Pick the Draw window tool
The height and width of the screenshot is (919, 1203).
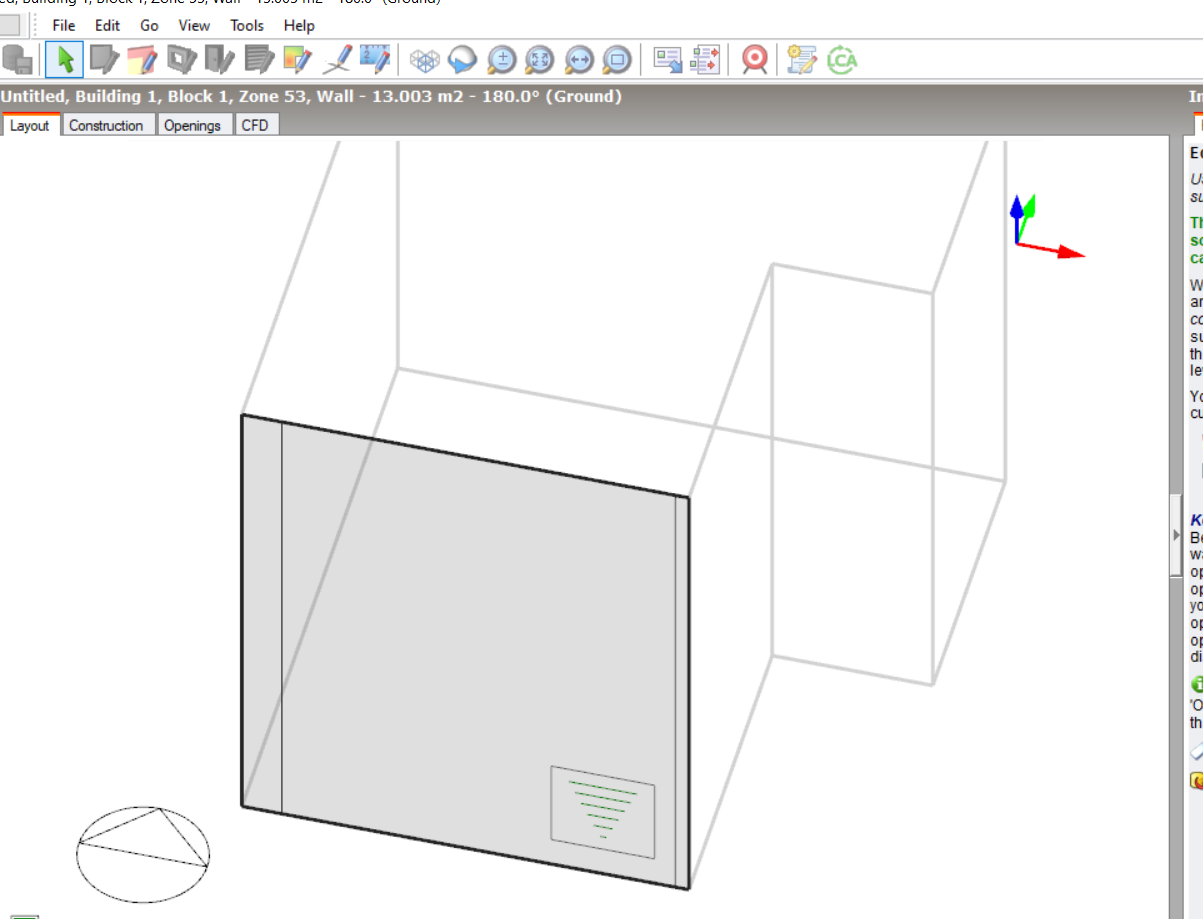click(x=181, y=60)
